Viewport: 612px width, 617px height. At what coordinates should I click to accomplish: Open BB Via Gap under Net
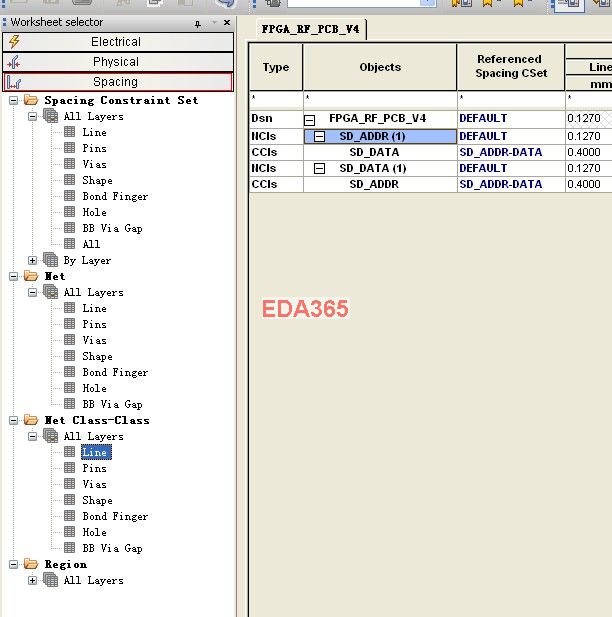(112, 405)
